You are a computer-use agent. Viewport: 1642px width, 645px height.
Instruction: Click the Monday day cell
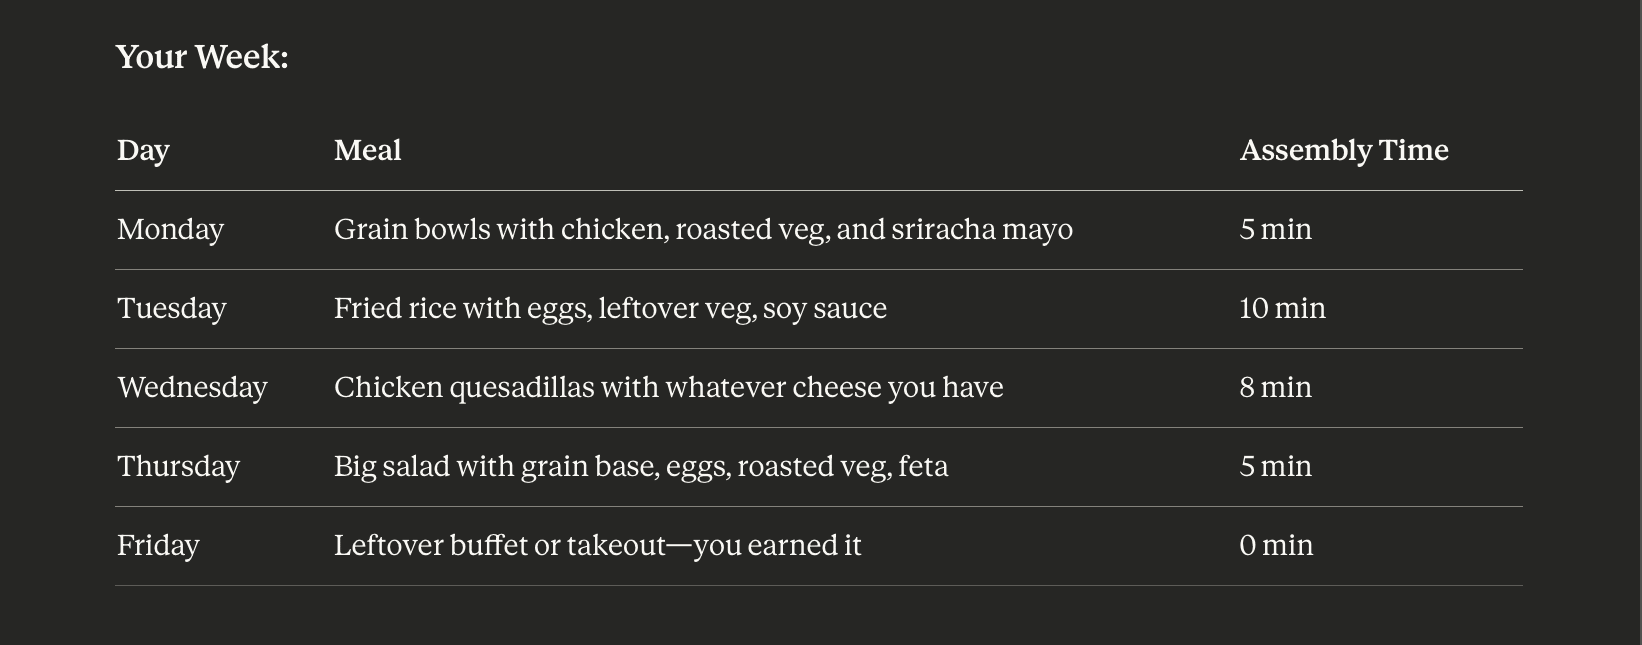pyautogui.click(x=170, y=229)
